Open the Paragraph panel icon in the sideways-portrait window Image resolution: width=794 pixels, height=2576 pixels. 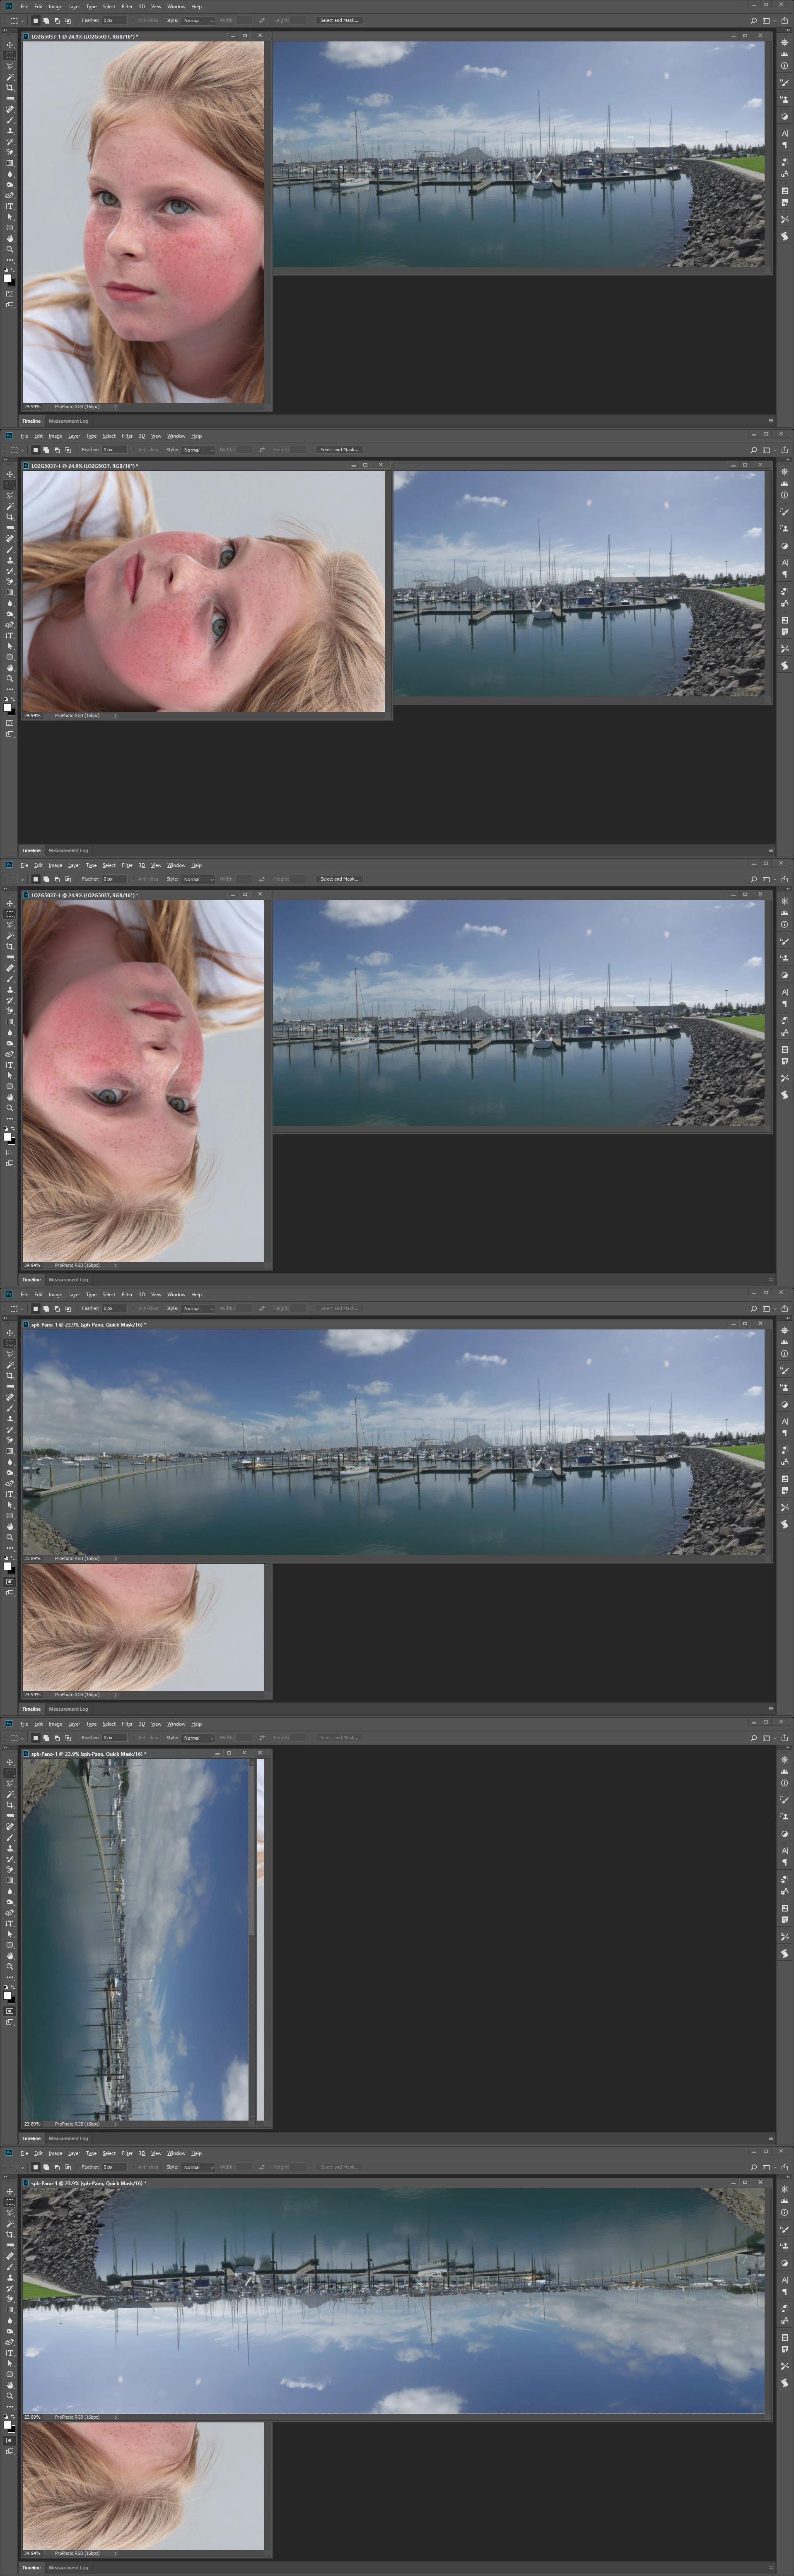(785, 575)
